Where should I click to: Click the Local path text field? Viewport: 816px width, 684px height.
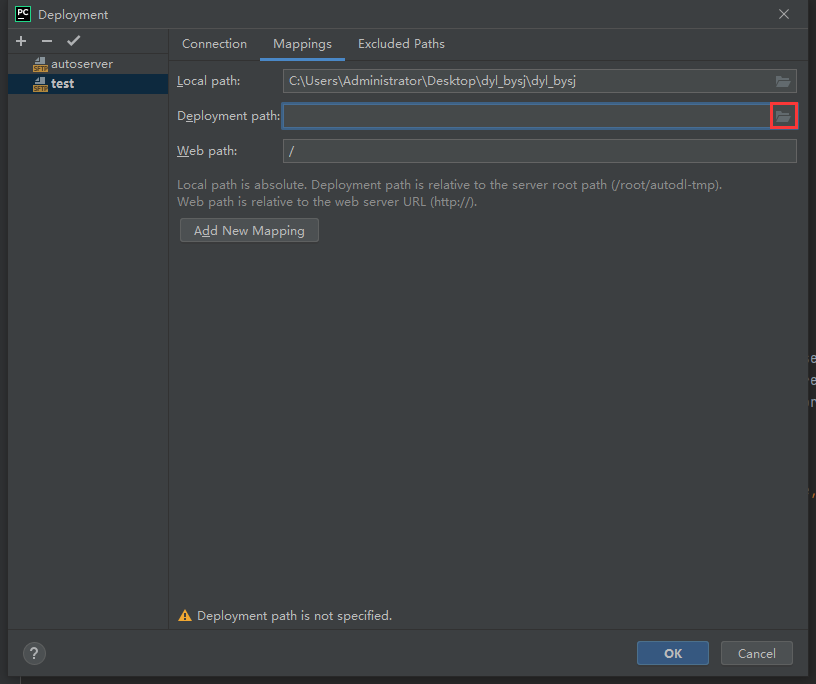pos(520,80)
